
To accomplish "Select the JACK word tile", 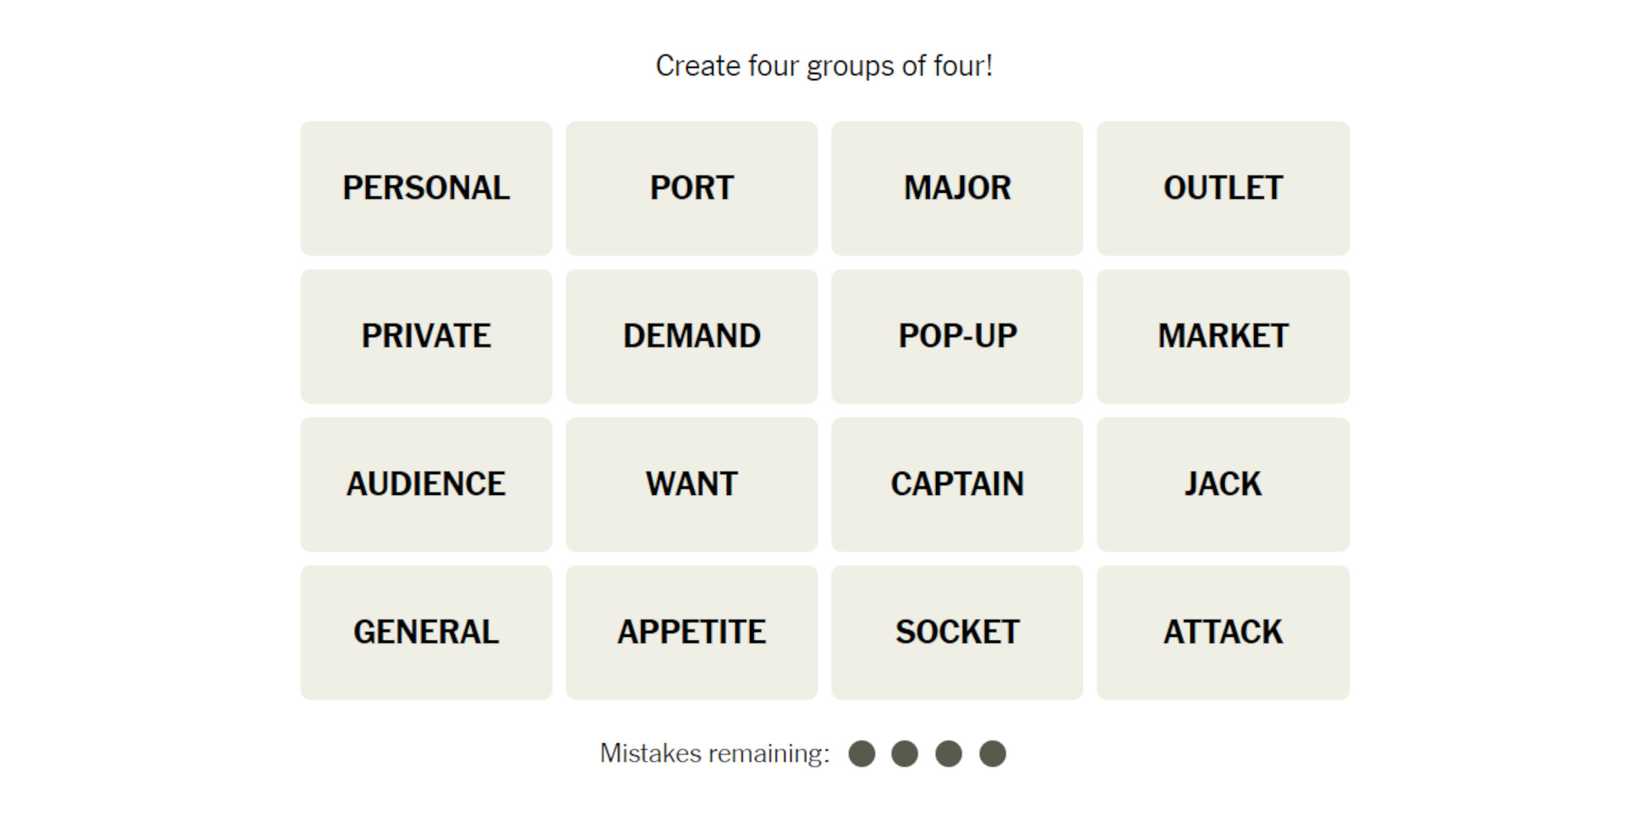I will pyautogui.click(x=1222, y=484).
